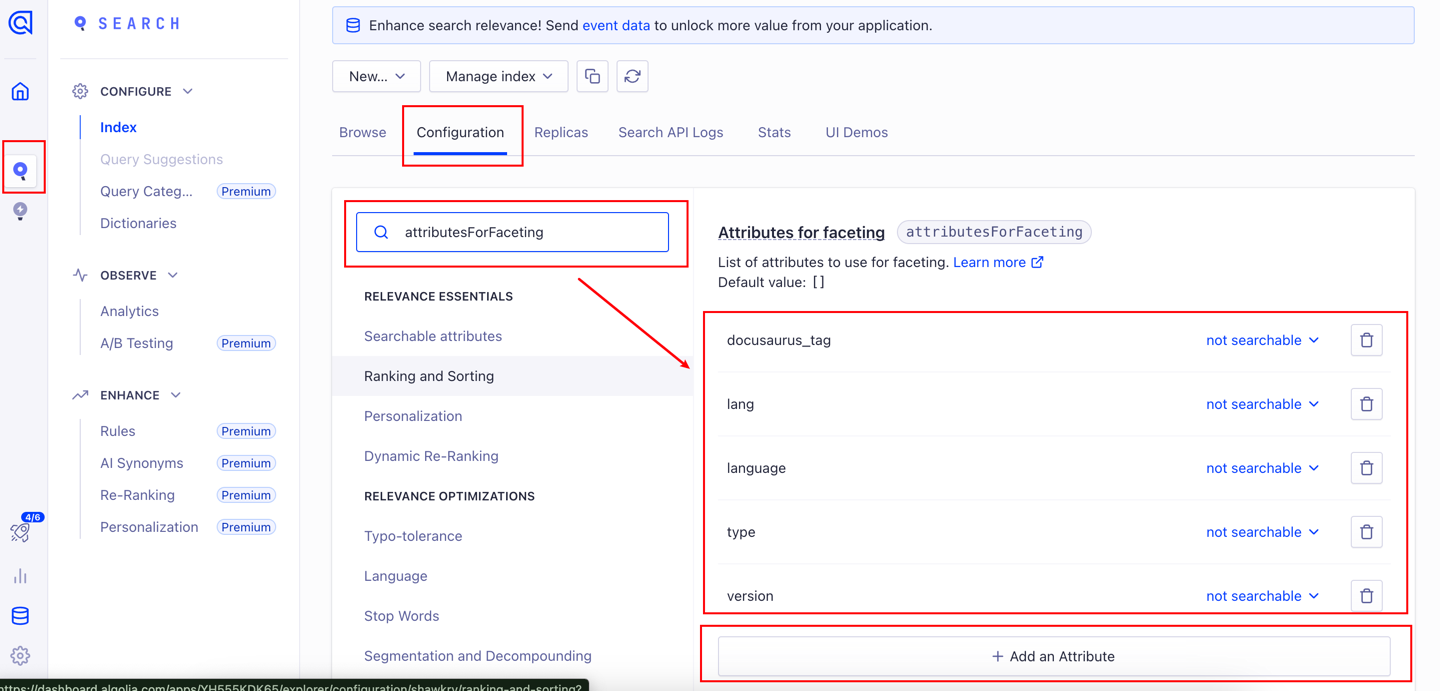
Task: Select the Search product pin icon
Action: click(20, 171)
